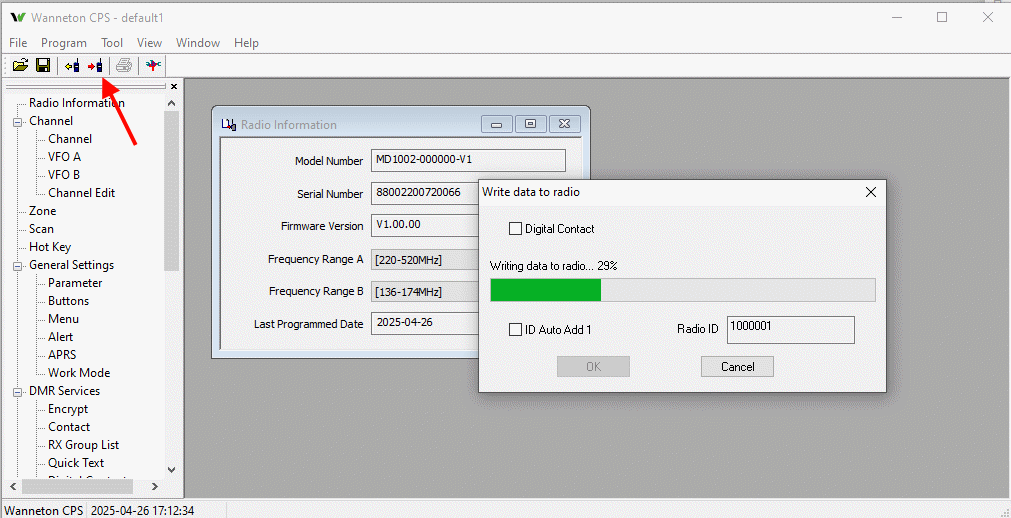This screenshot has height=518, width=1011.
Task: Open Buttons under General Settings
Action: [68, 301]
